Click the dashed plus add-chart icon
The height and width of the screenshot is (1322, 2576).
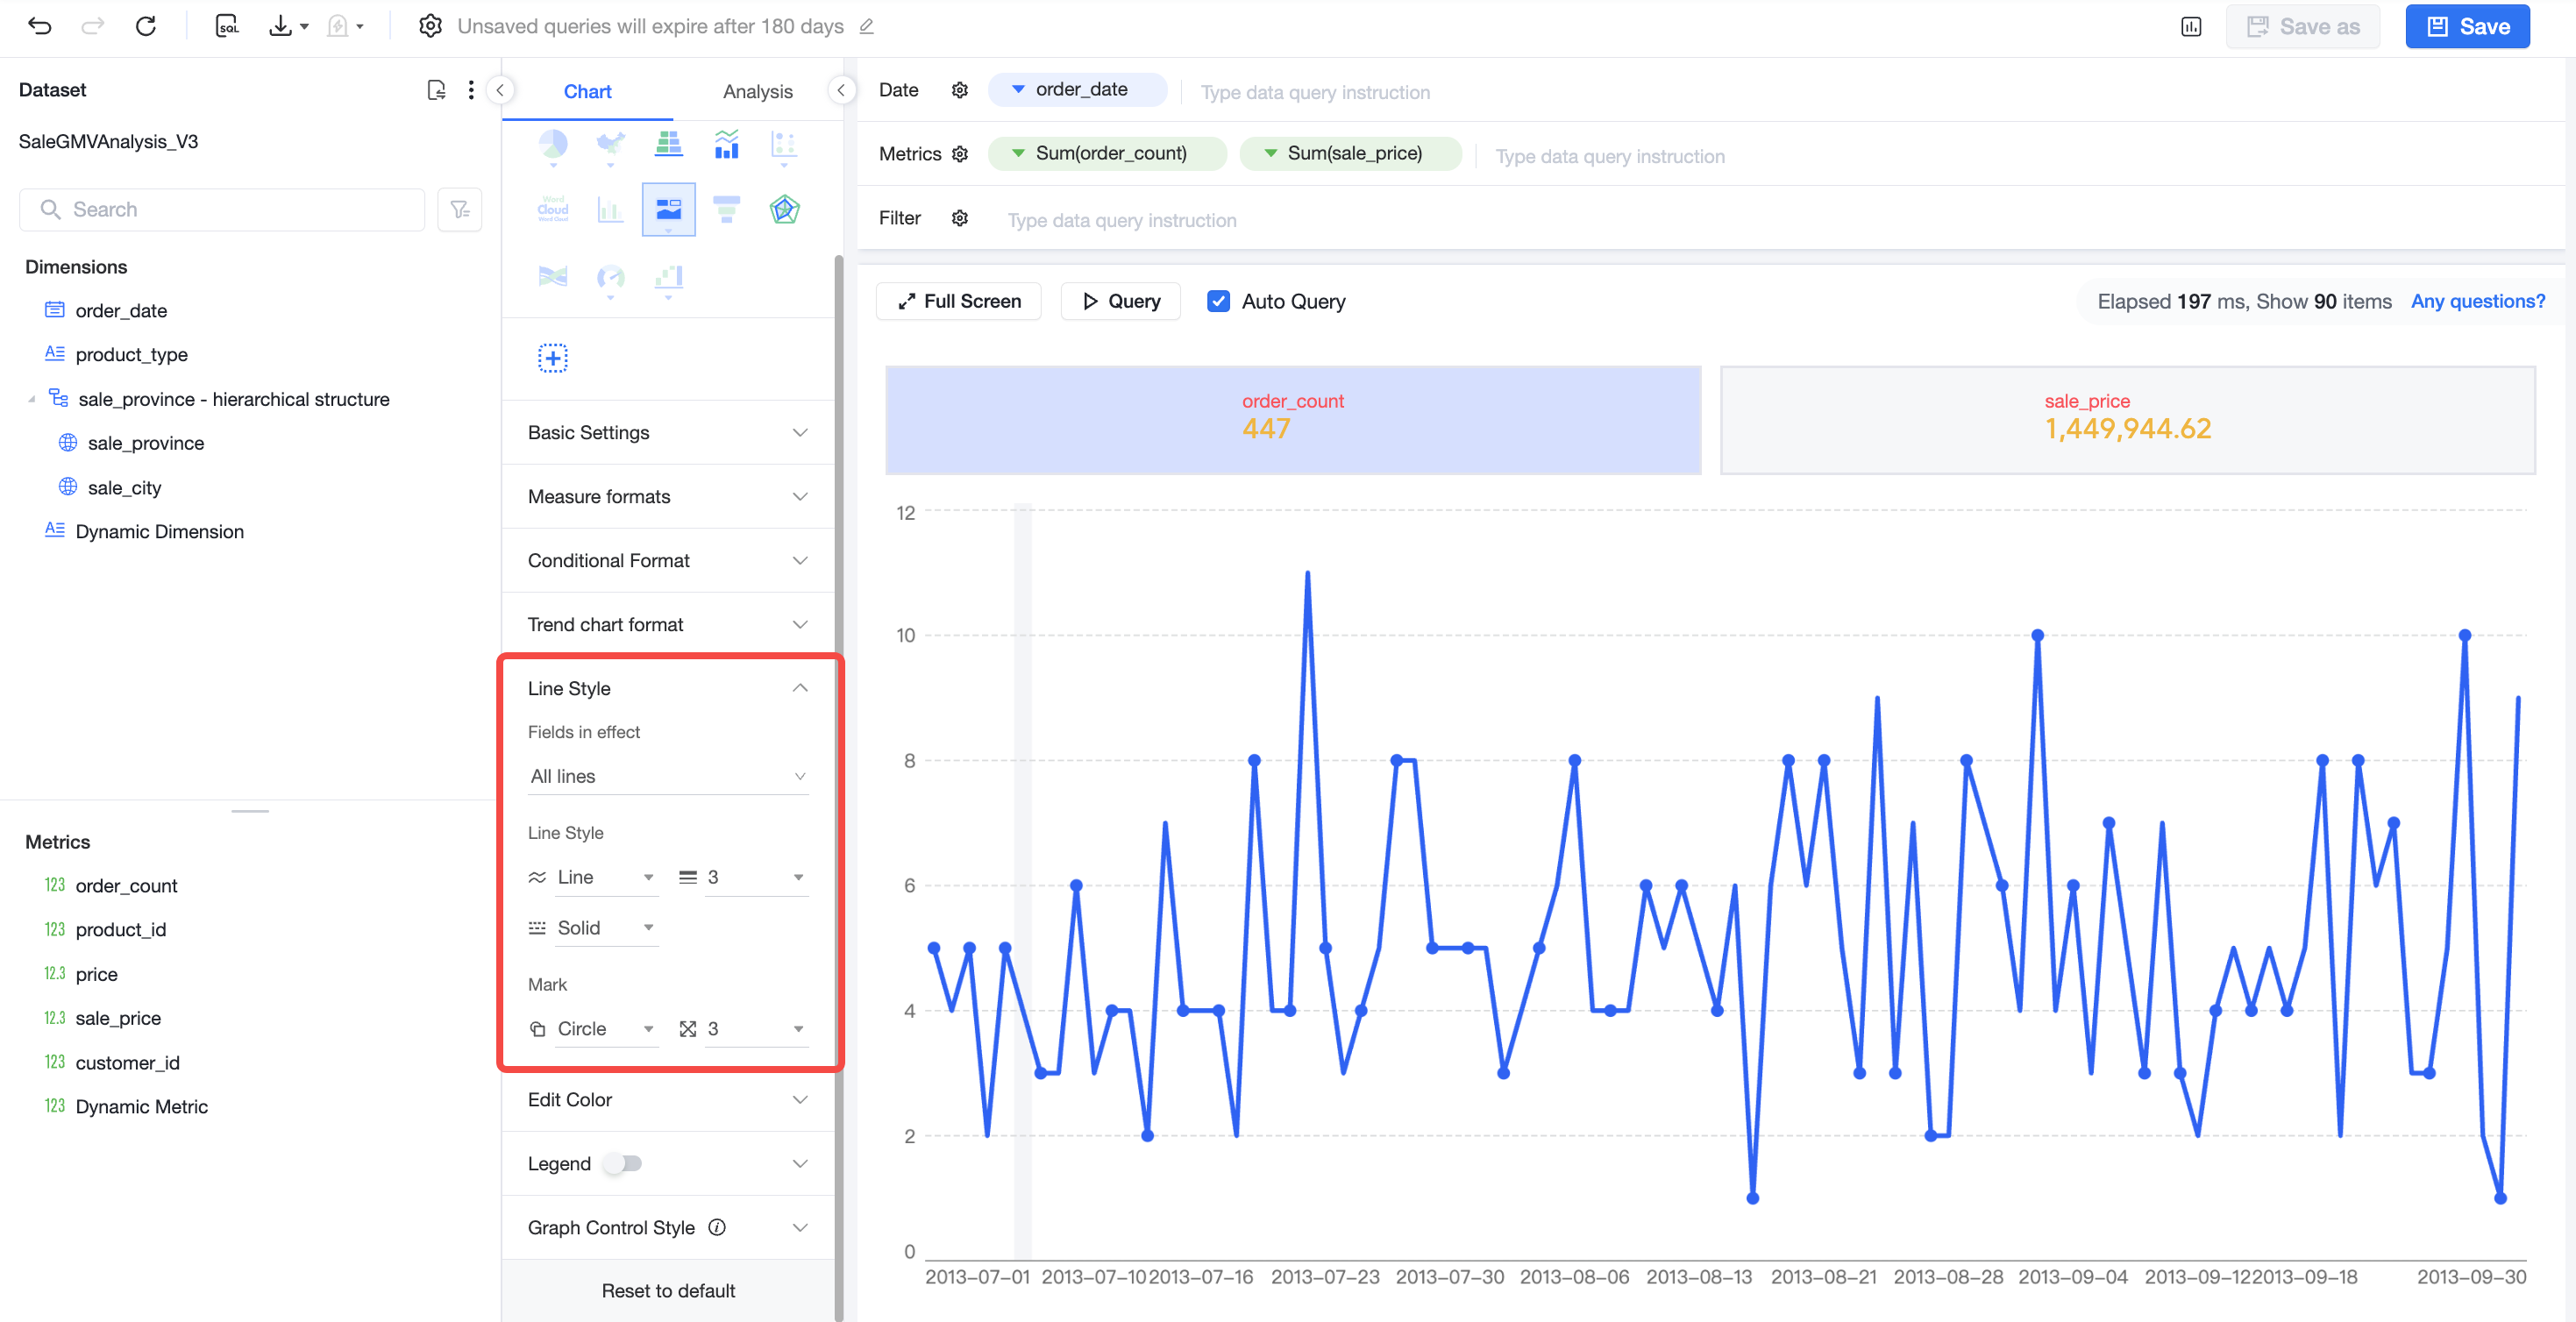pos(553,358)
